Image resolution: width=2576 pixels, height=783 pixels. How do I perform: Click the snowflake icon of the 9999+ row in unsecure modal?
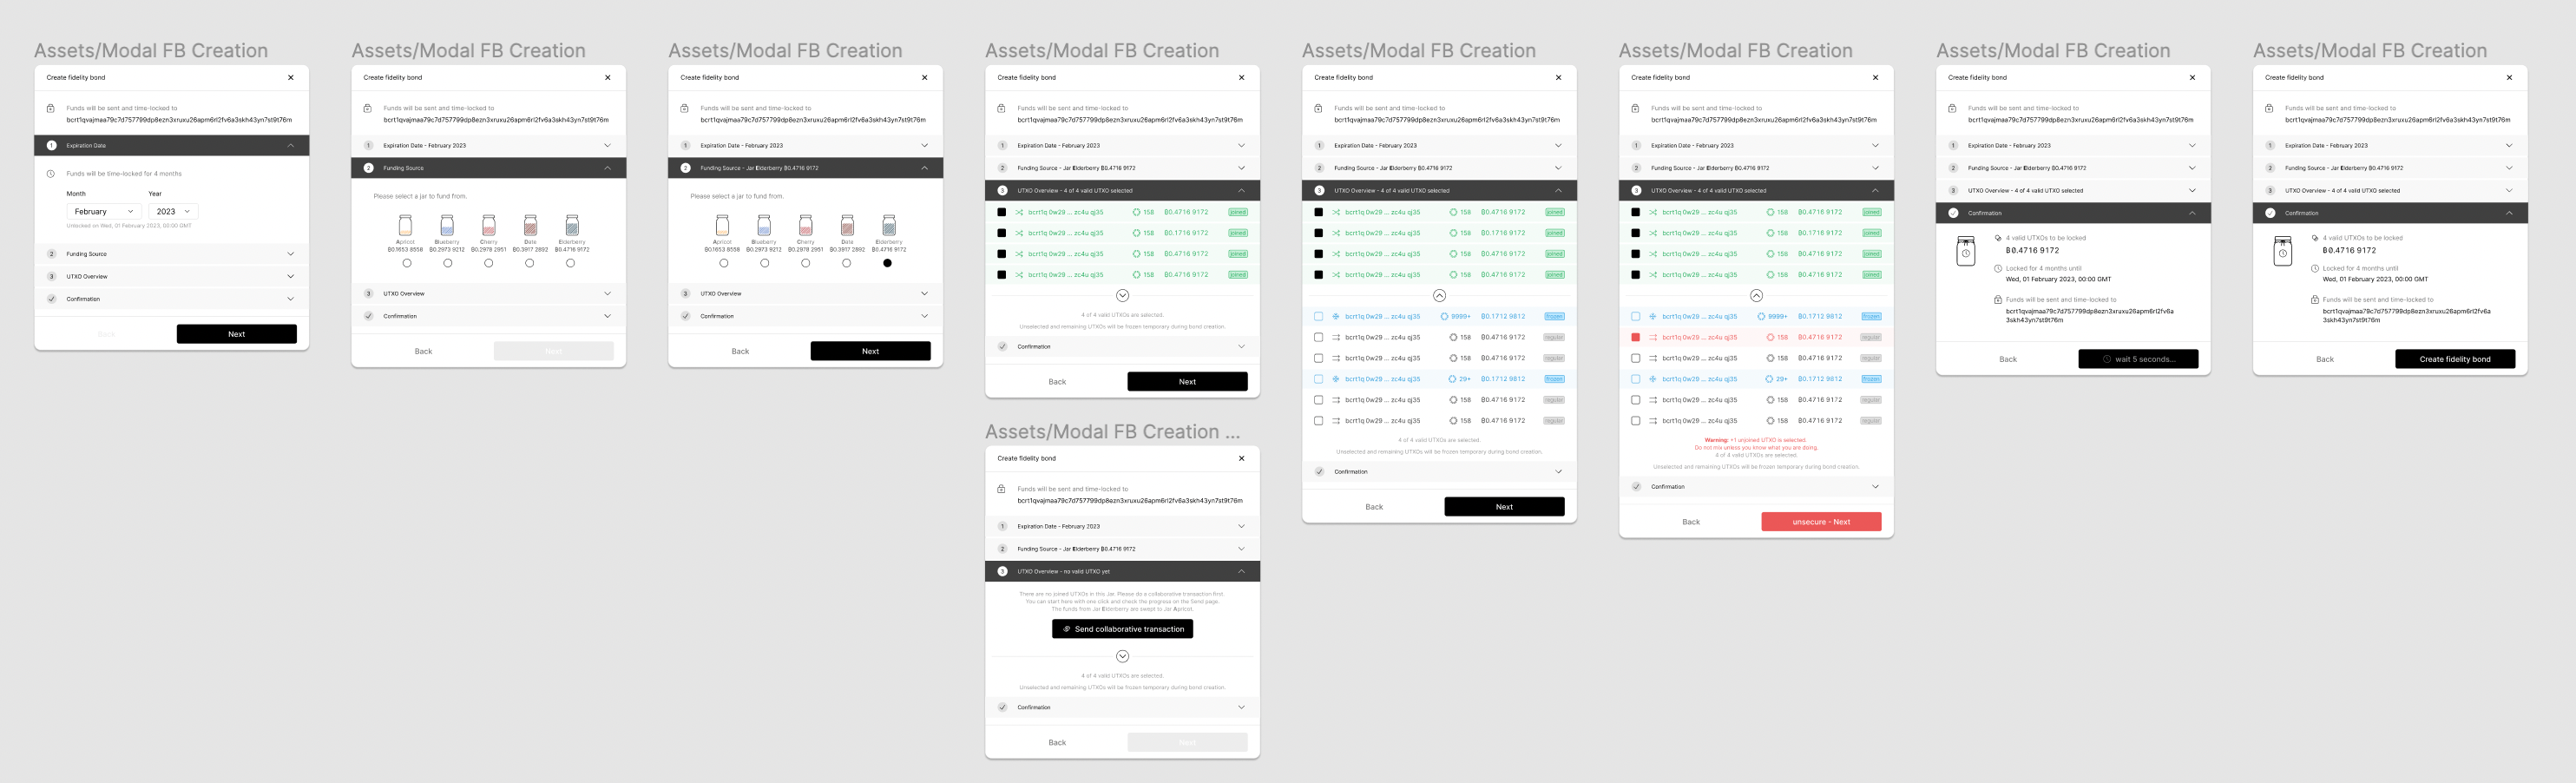1653,317
